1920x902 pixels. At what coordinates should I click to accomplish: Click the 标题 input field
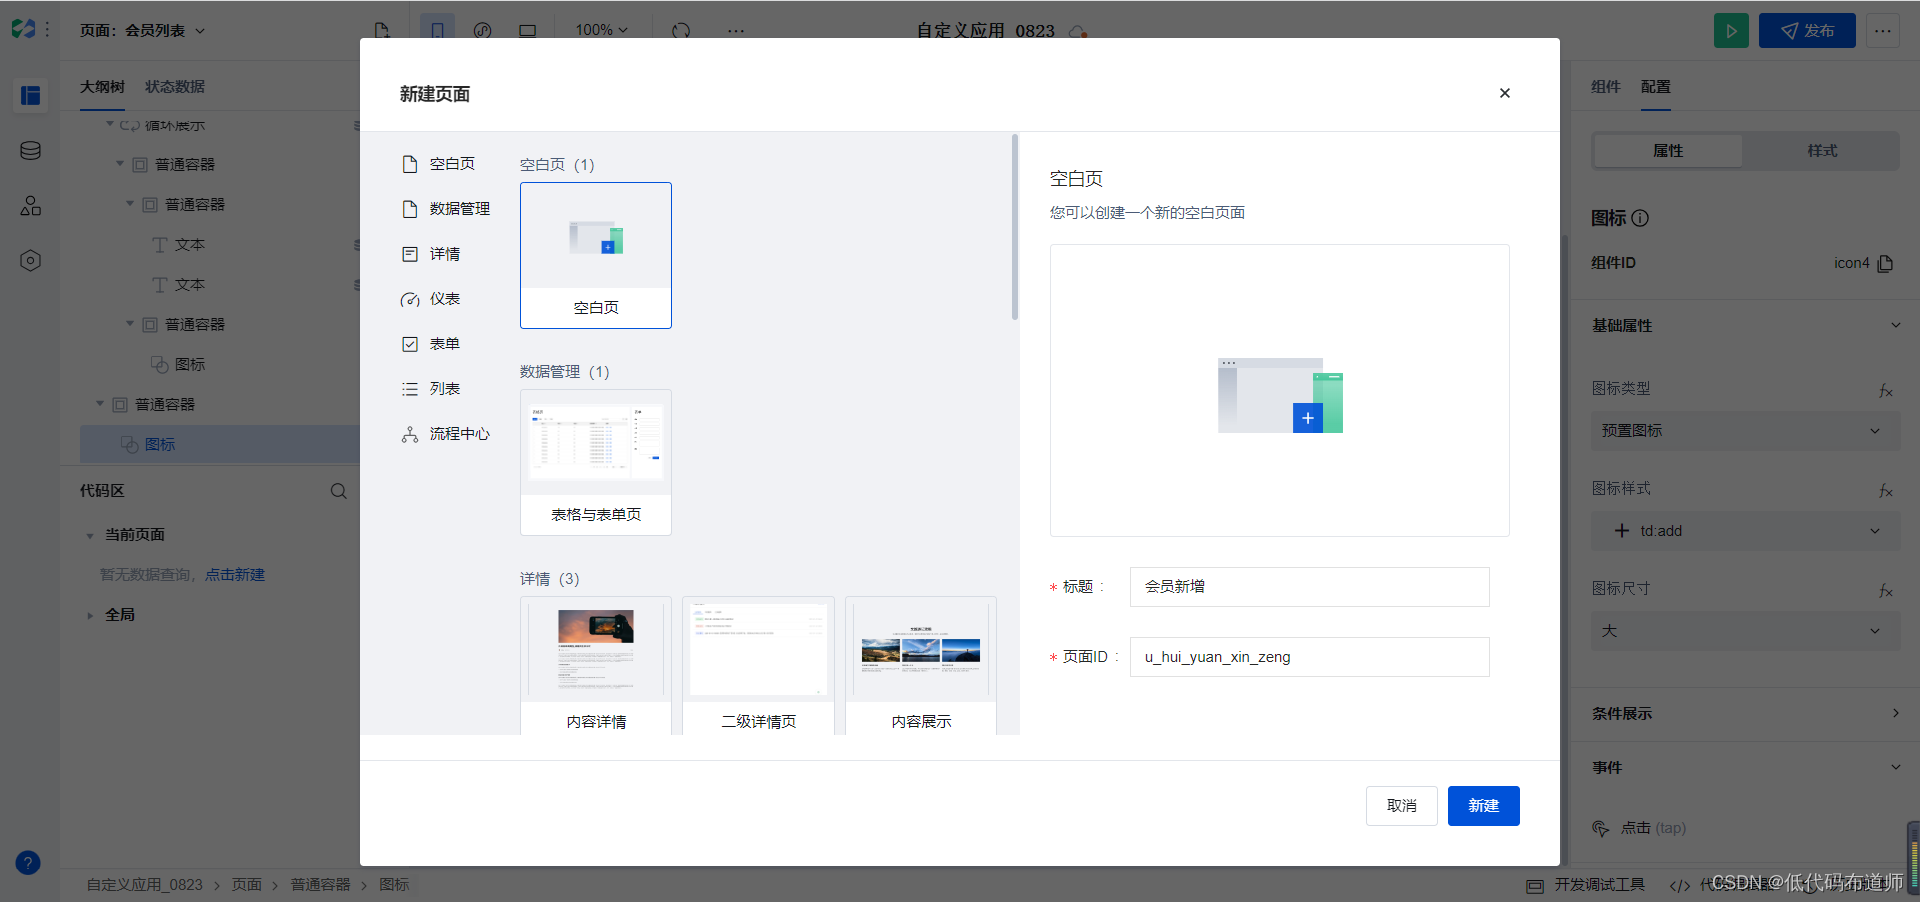(x=1310, y=587)
